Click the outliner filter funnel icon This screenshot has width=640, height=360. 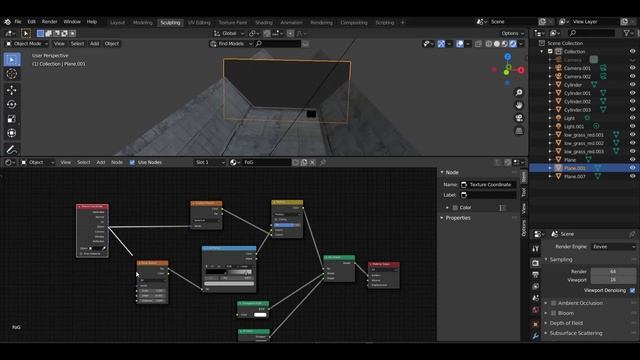627,33
